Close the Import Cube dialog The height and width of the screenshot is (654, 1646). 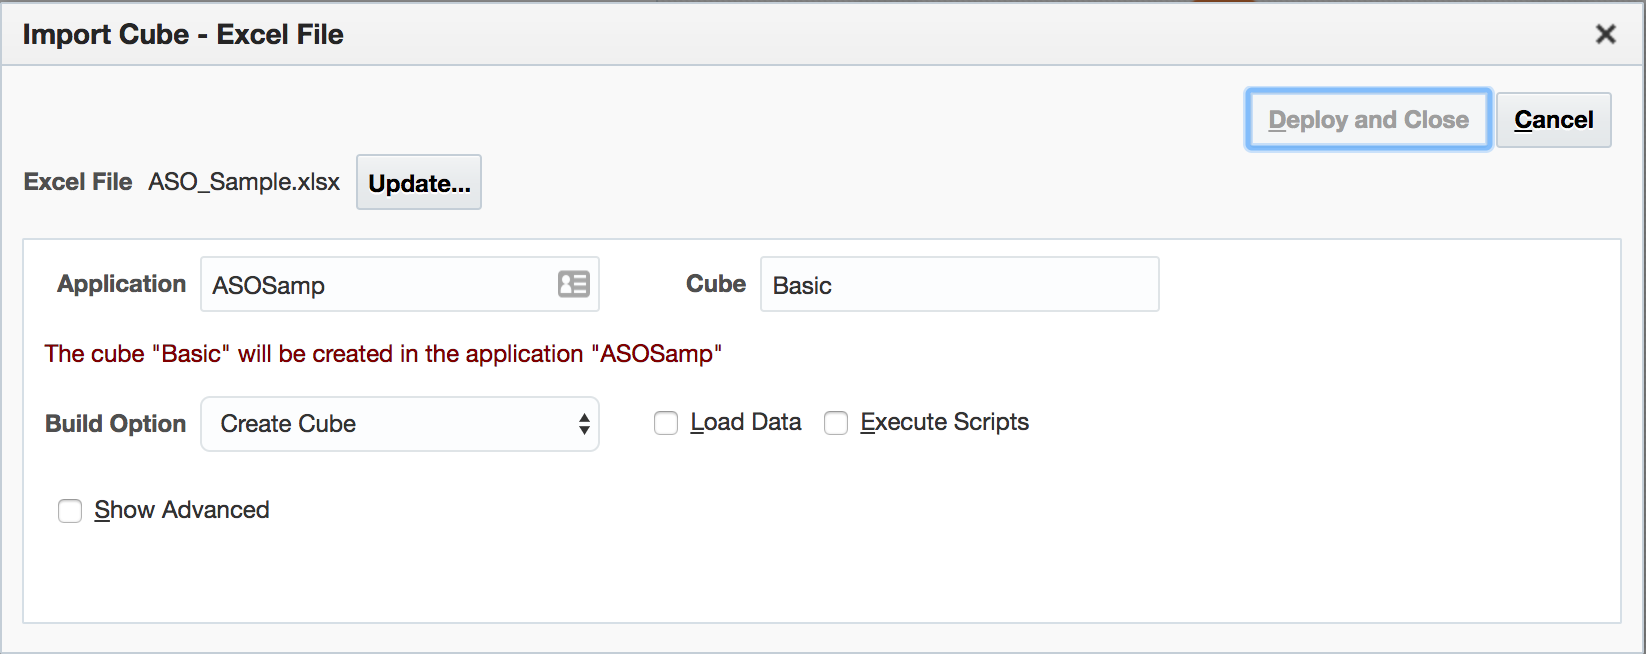pos(1606,34)
